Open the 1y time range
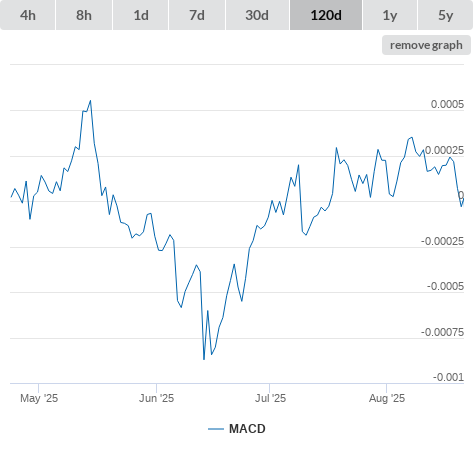Screen dimensions: 474x455 (x=390, y=15)
